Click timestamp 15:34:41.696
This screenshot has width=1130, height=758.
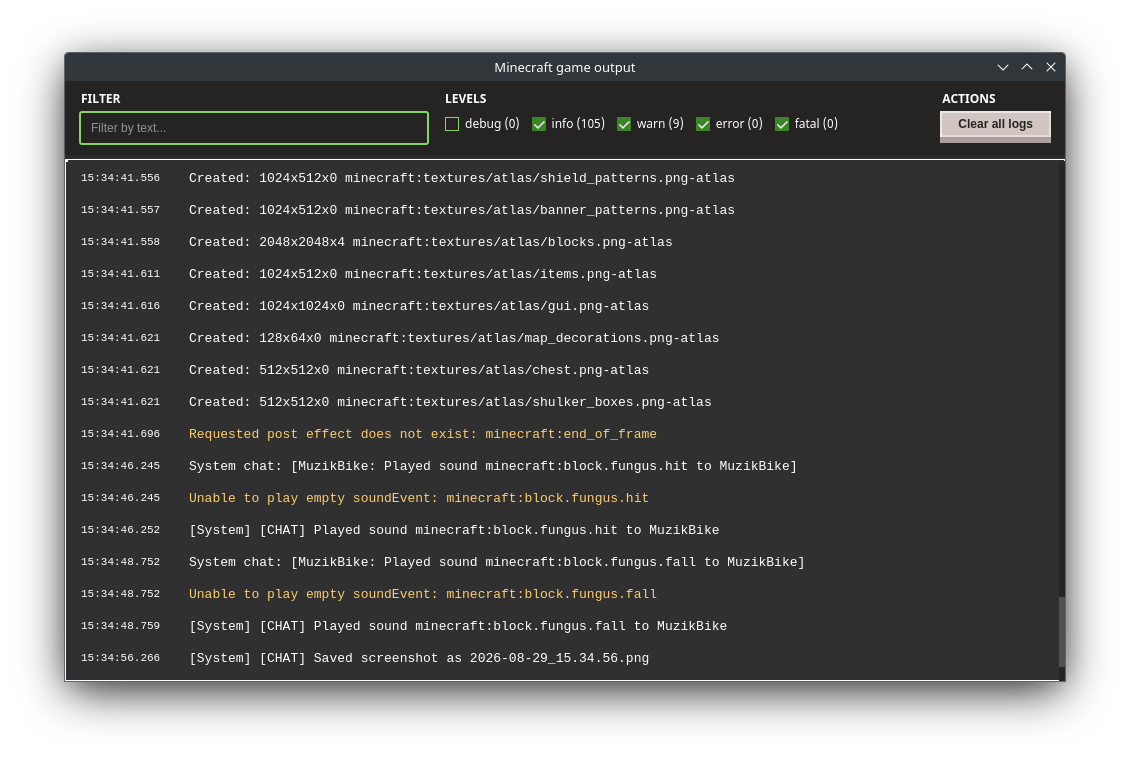coord(120,434)
